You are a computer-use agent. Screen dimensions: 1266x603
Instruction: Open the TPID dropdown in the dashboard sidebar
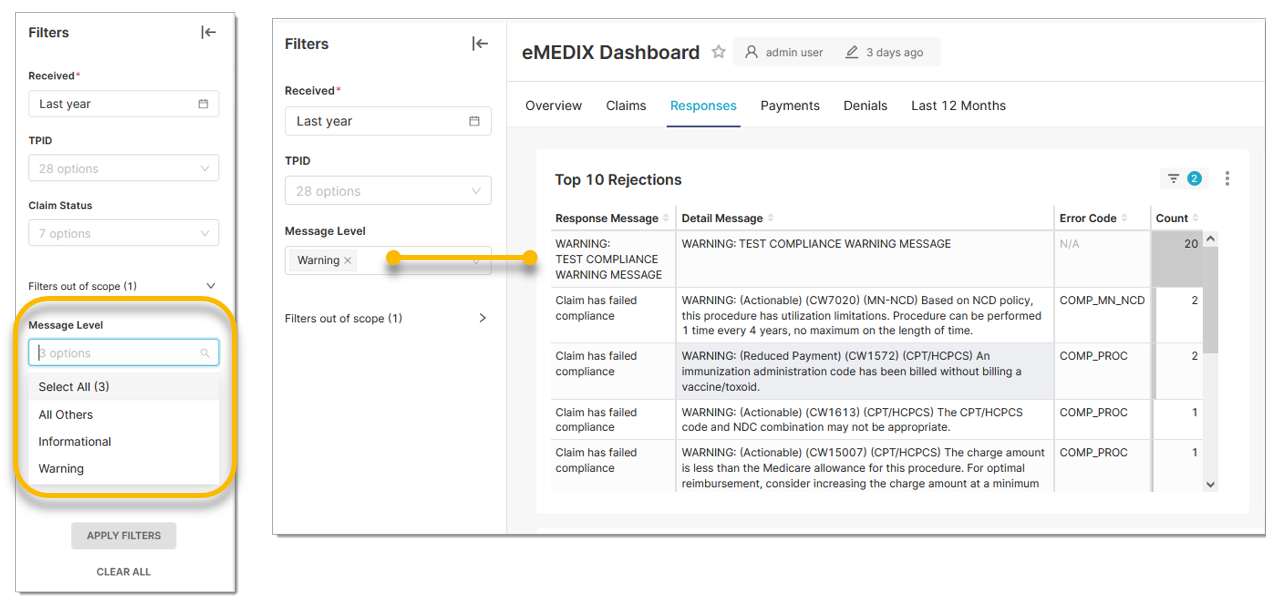click(387, 191)
